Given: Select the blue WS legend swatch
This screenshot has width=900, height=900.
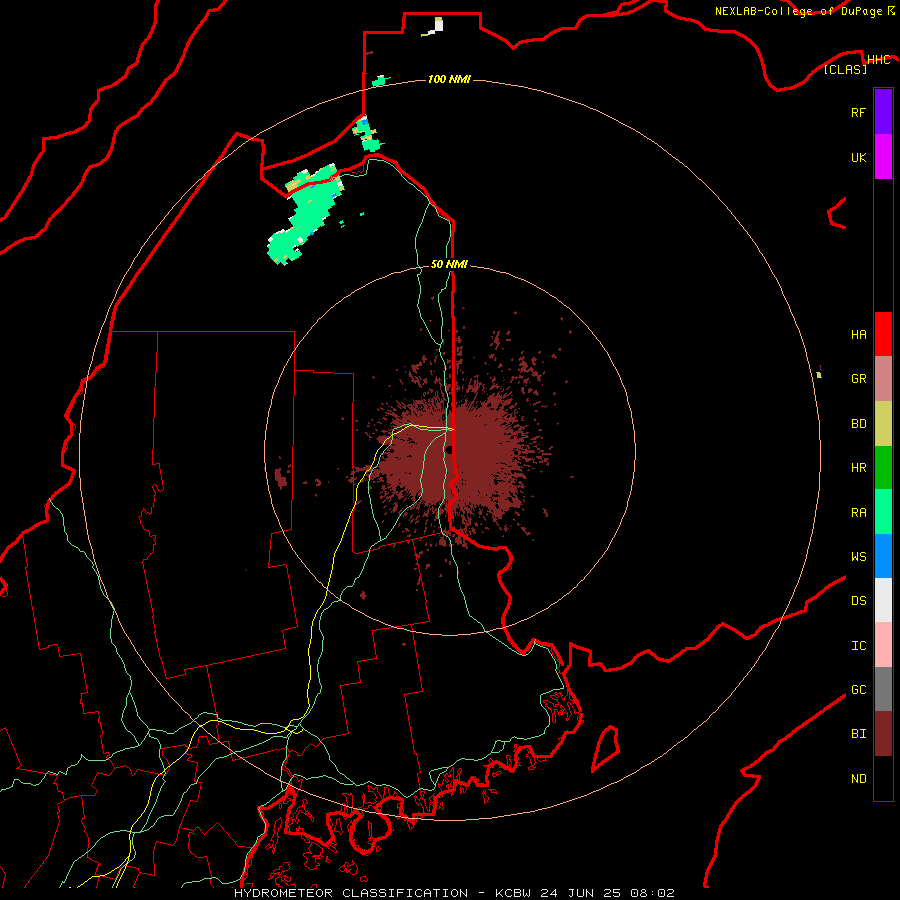Looking at the screenshot, I should tap(883, 556).
